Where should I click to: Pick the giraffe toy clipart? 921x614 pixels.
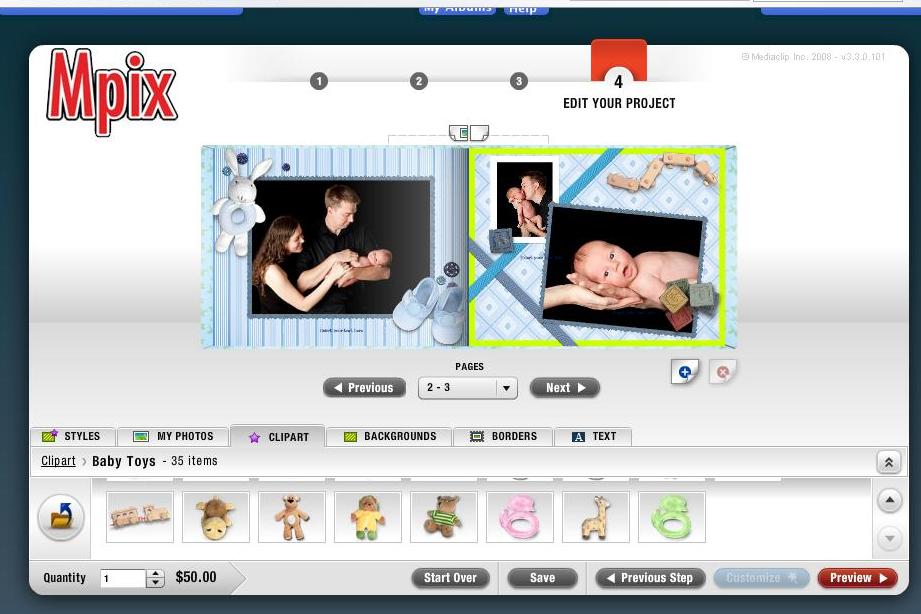pos(596,517)
